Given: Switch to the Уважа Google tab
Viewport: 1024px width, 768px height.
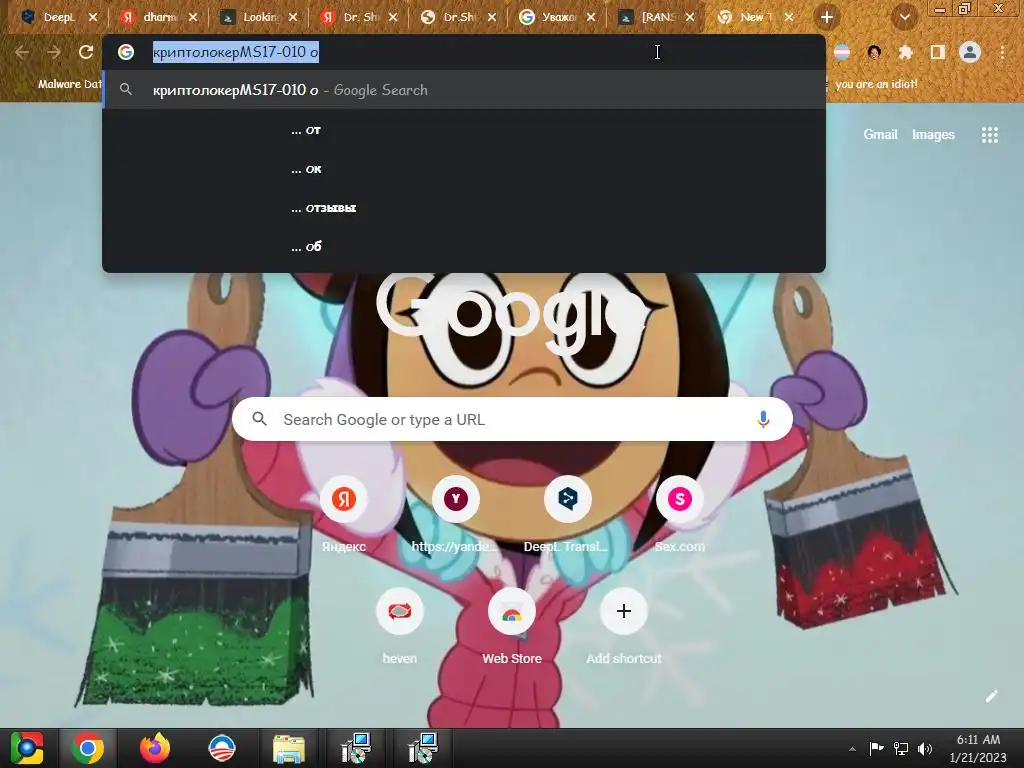Looking at the screenshot, I should tap(557, 18).
